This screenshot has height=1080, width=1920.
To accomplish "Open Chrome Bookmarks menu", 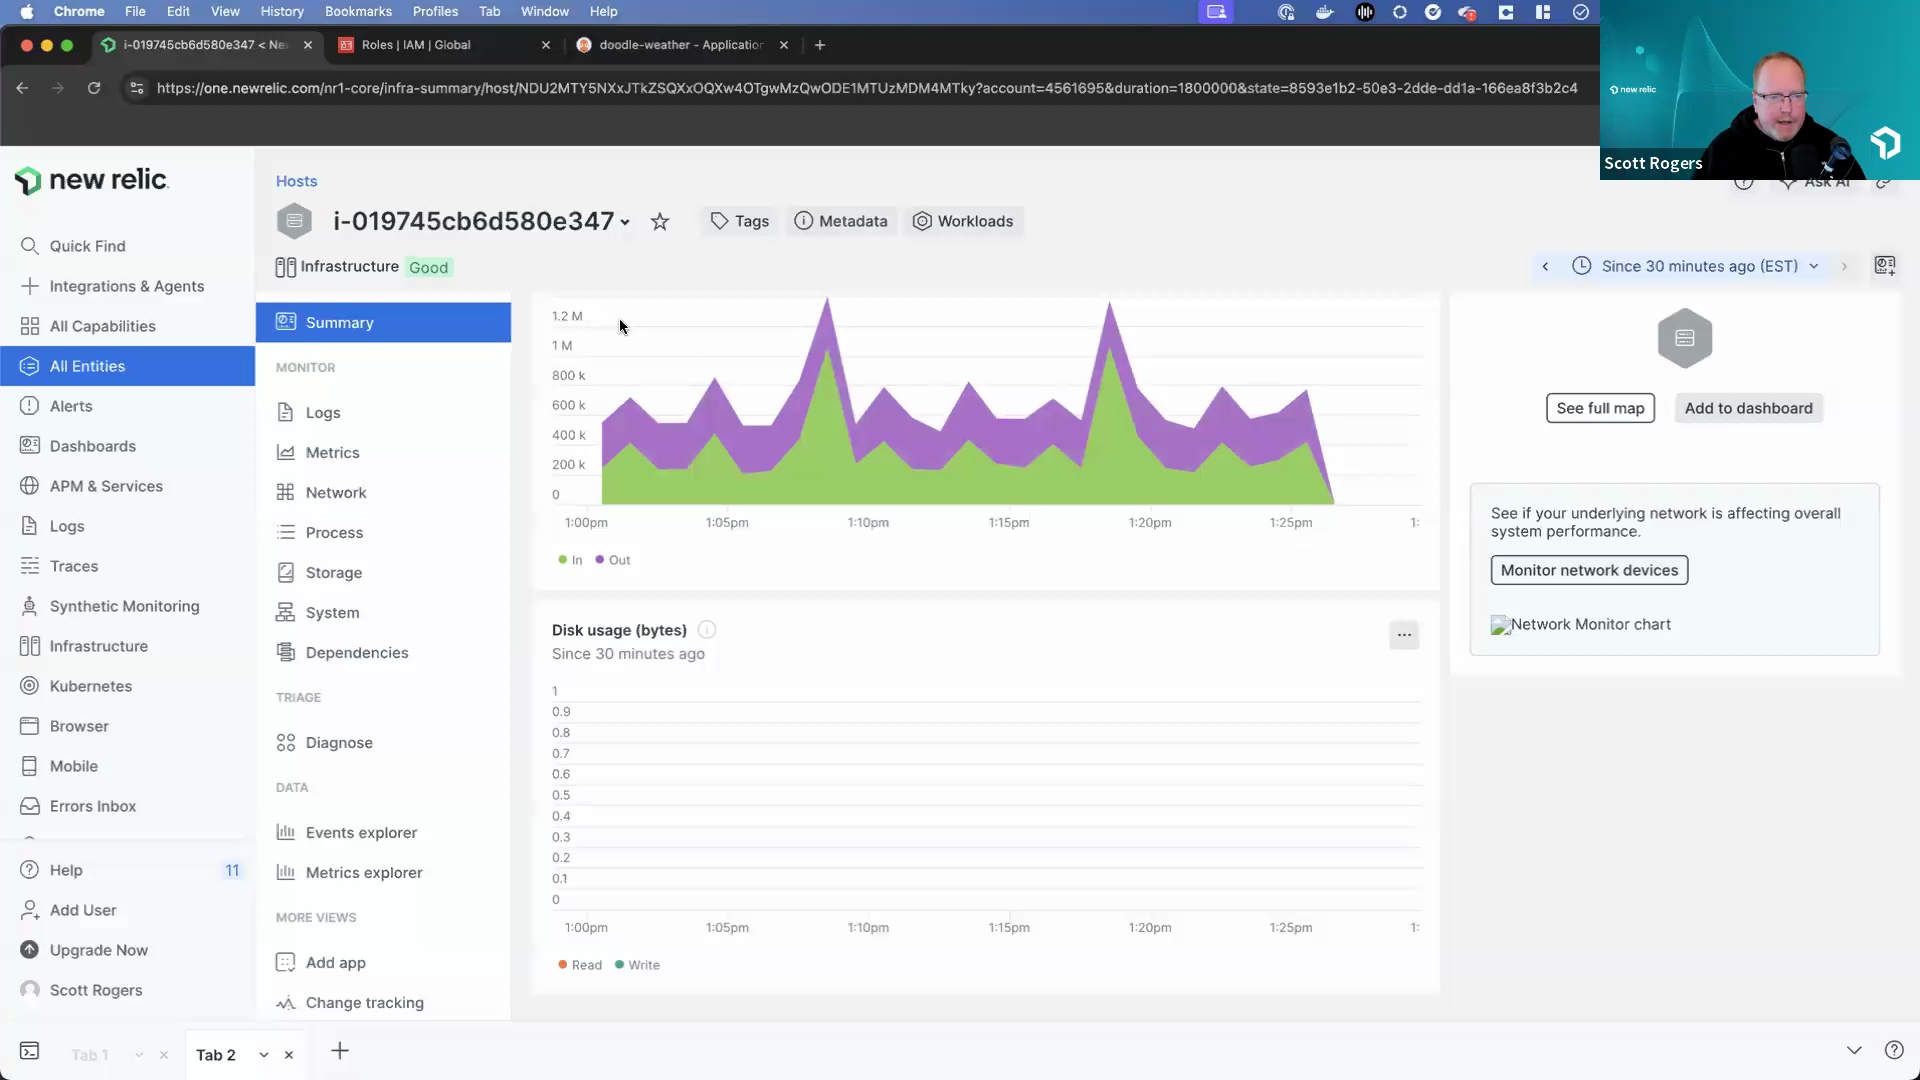I will pos(358,11).
